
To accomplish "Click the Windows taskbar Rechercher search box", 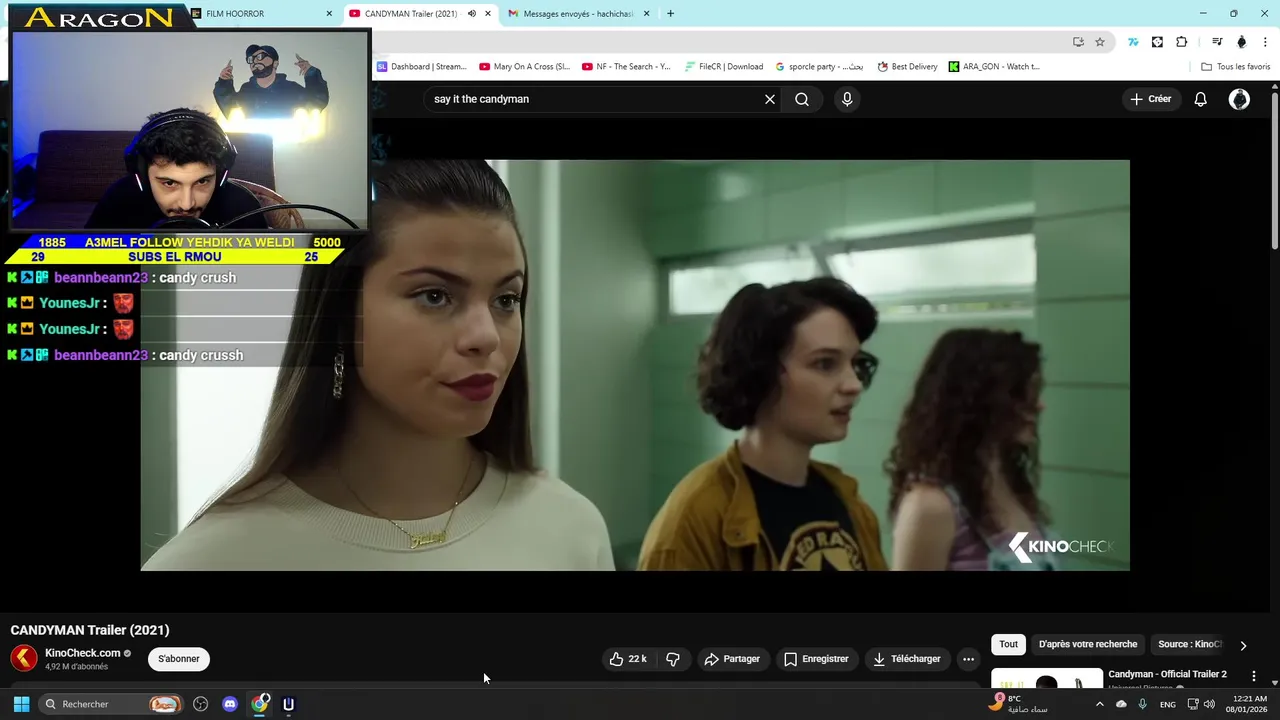I will pos(110,704).
